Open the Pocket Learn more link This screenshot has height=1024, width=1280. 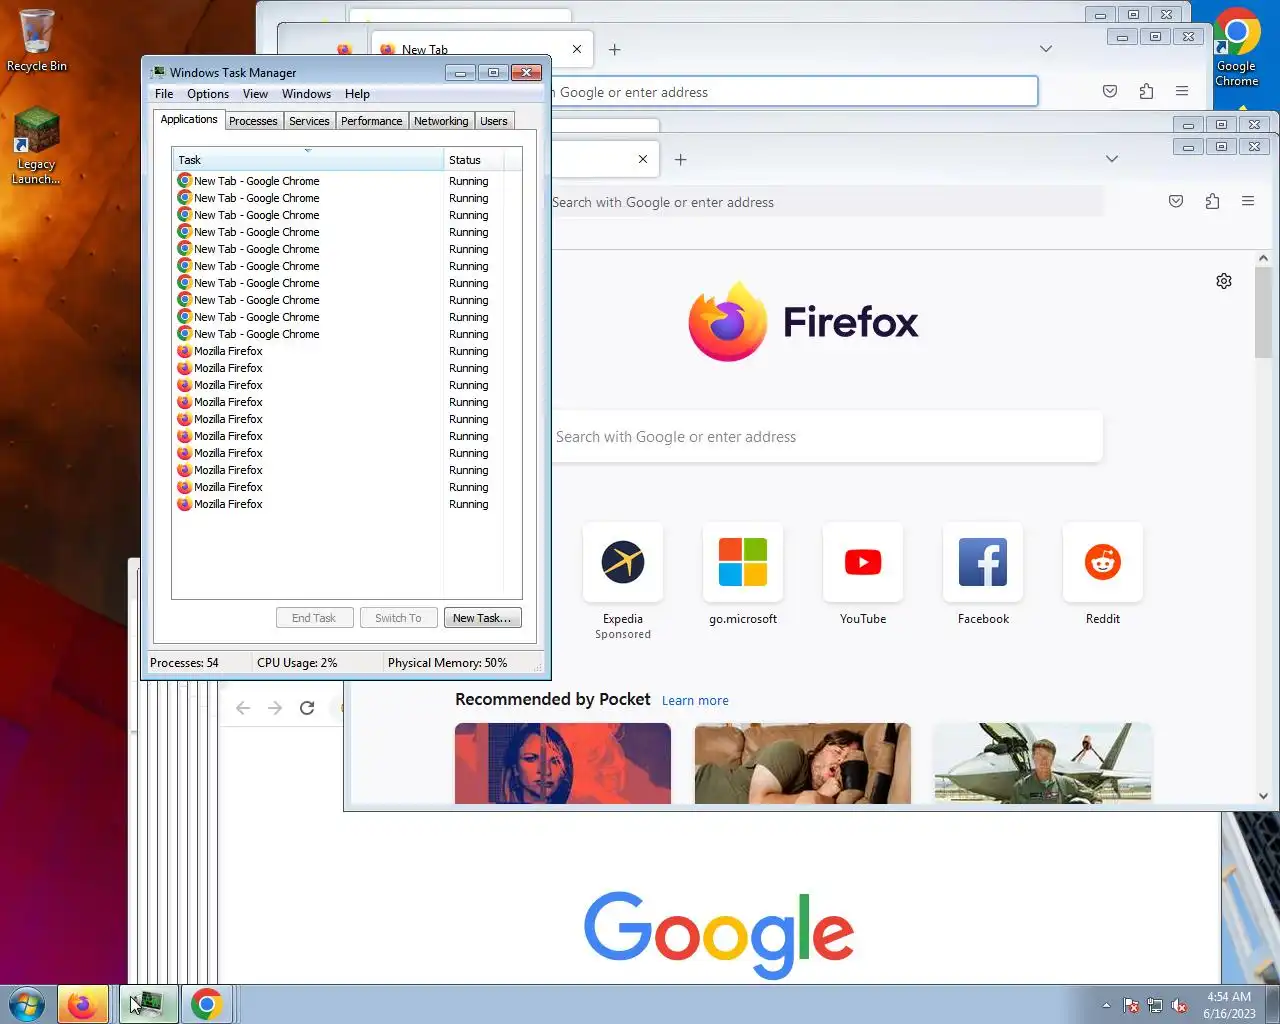tap(695, 701)
